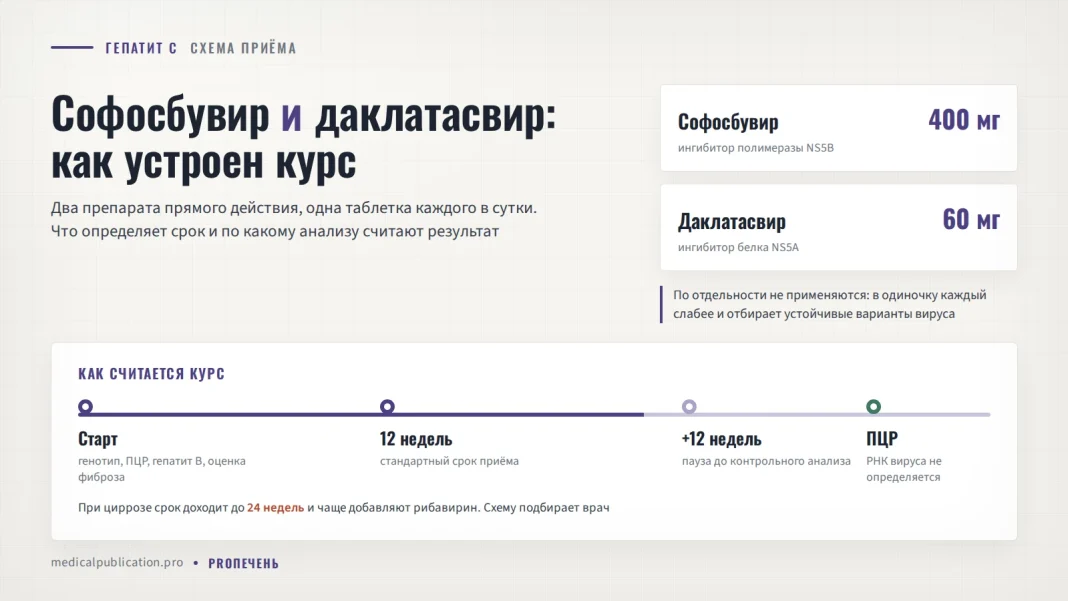
Task: Click 'стандартный срок приёма' description
Action: click(450, 461)
